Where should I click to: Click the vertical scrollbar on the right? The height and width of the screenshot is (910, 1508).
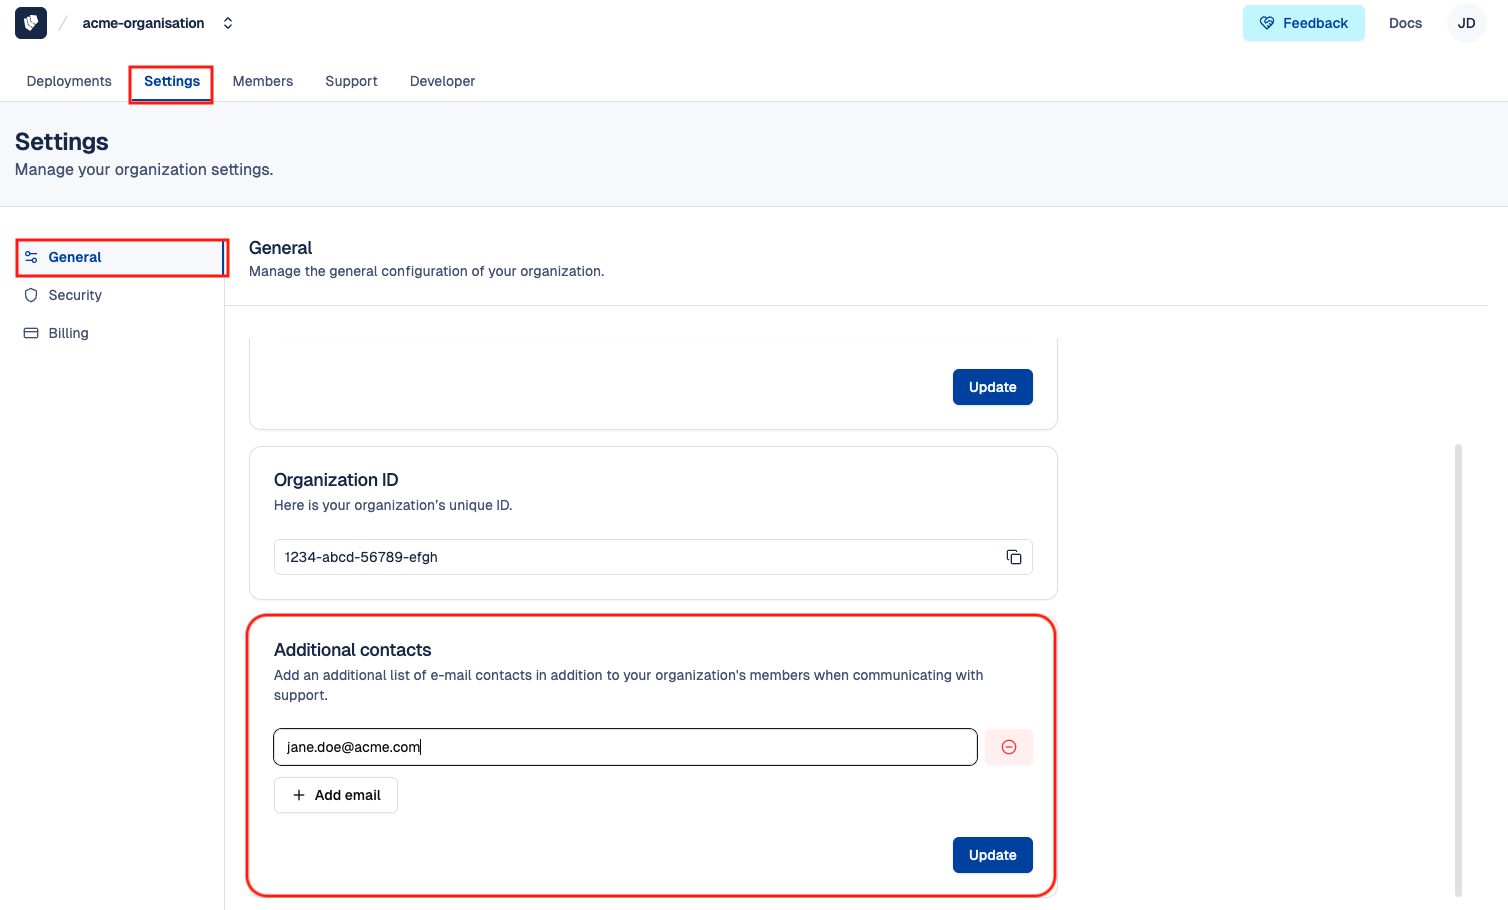pyautogui.click(x=1458, y=670)
